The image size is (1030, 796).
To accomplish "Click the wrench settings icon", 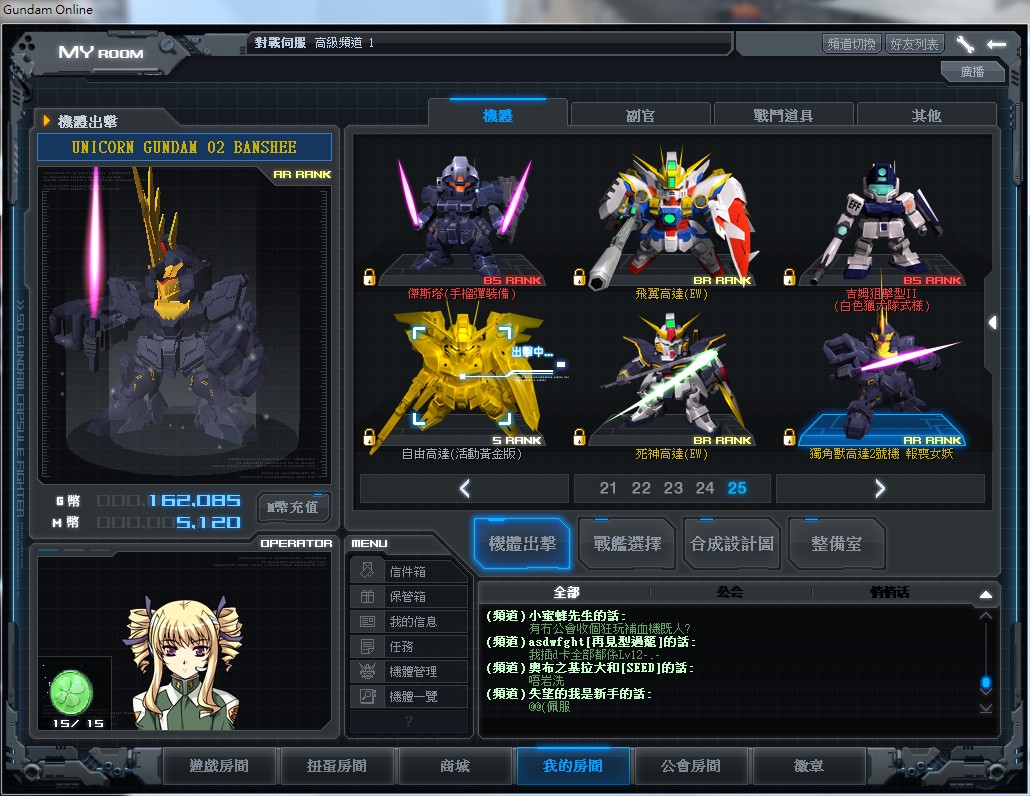I will [x=964, y=44].
